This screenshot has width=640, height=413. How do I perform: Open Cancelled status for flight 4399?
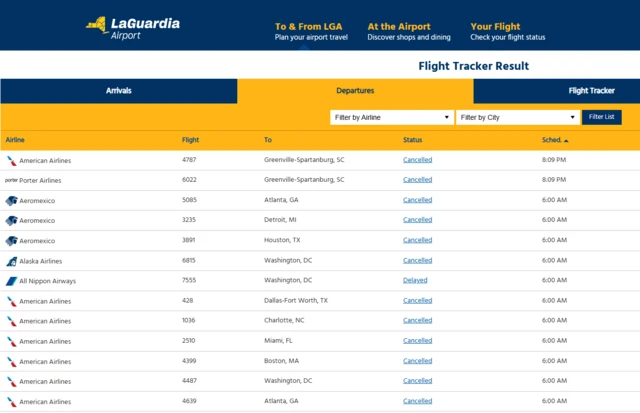pyautogui.click(x=417, y=361)
